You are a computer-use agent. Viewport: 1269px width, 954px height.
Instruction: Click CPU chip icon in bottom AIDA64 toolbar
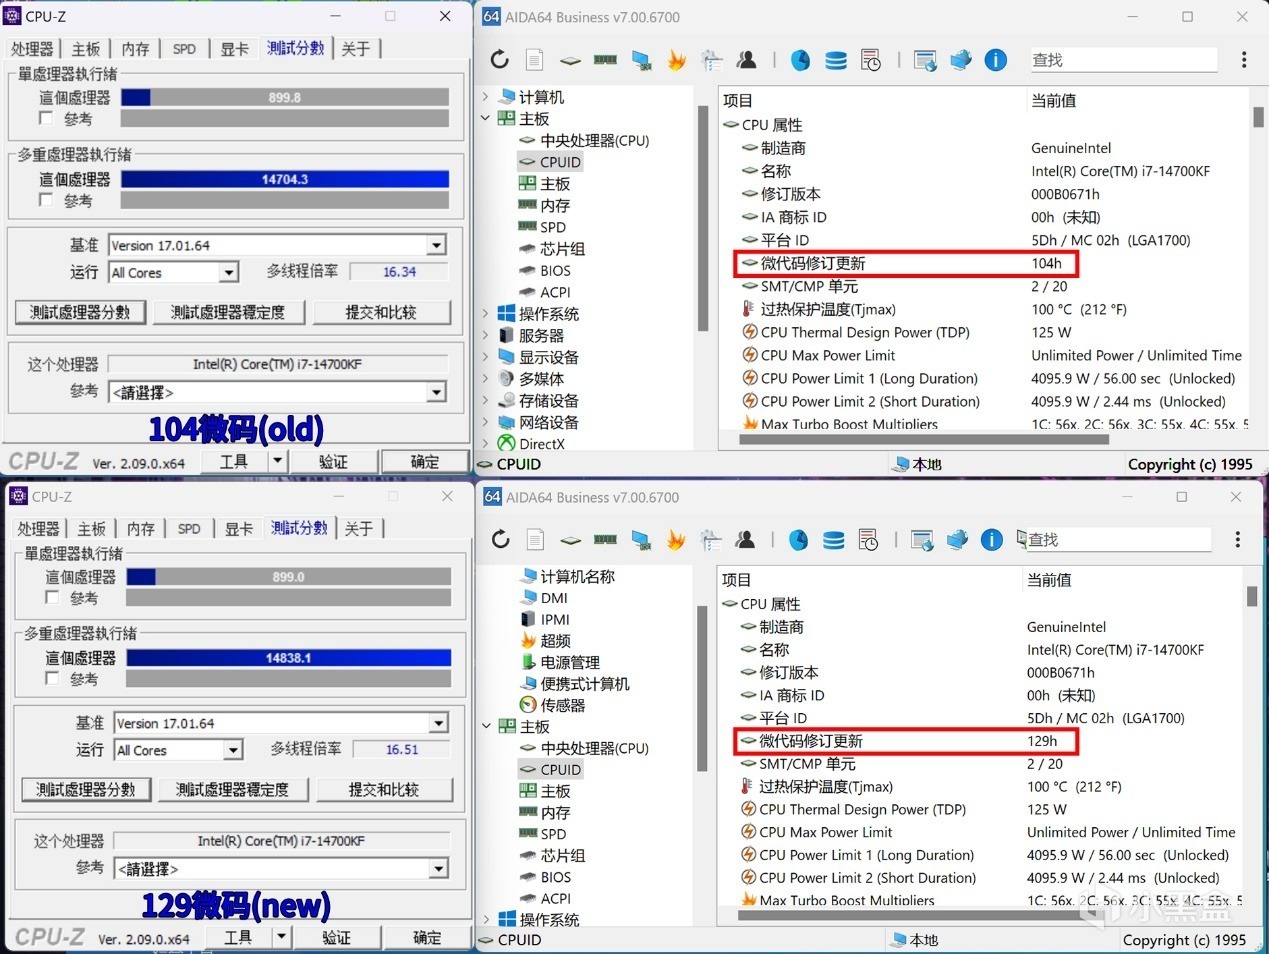(570, 541)
